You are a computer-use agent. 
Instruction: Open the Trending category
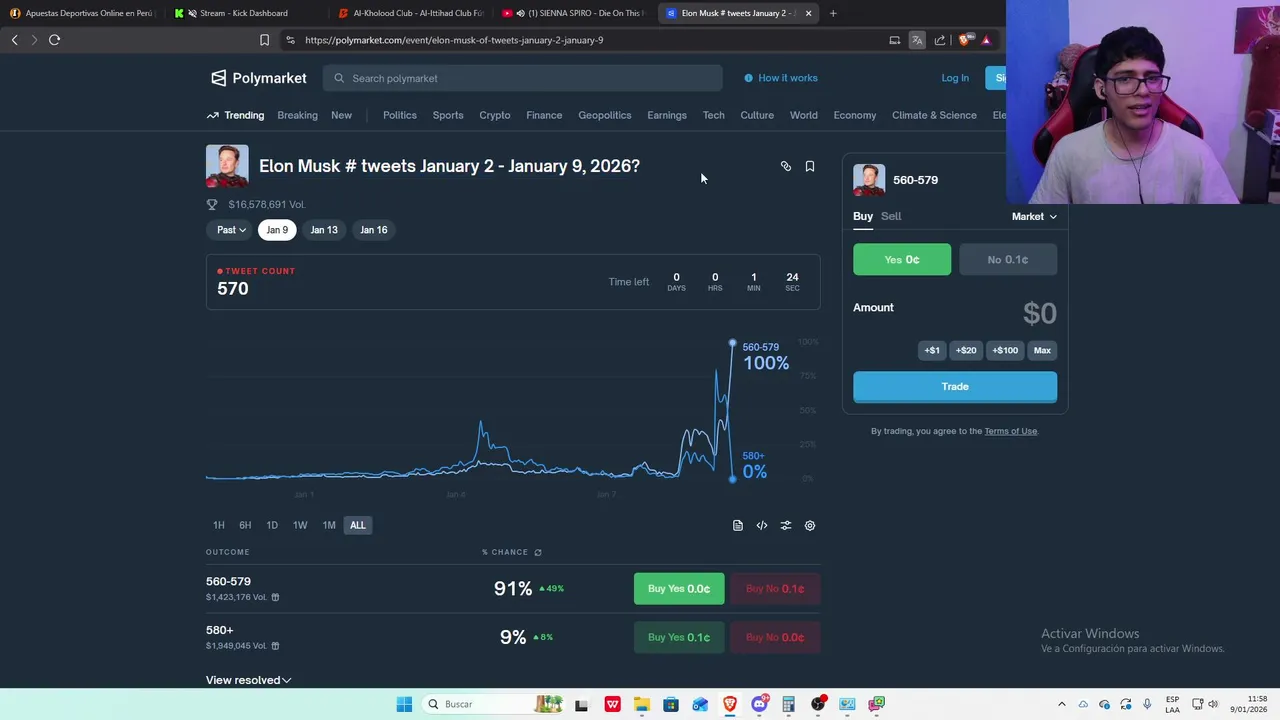click(x=235, y=115)
